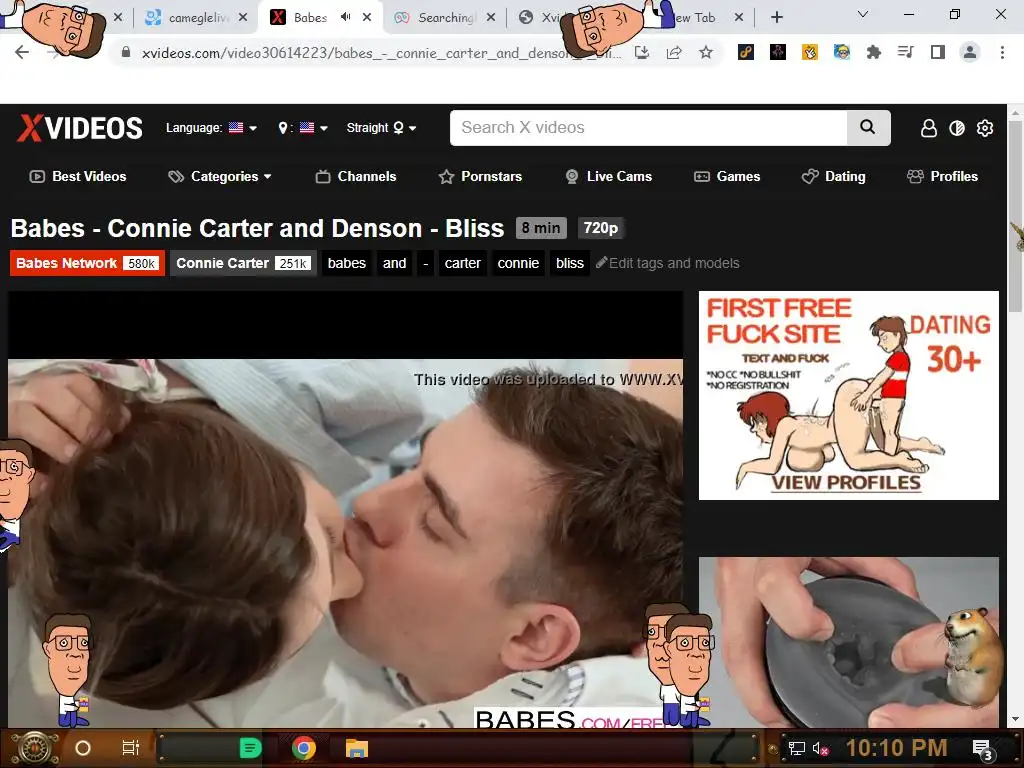The image size is (1024, 768).
Task: Click the 'babes' tag
Action: [347, 263]
